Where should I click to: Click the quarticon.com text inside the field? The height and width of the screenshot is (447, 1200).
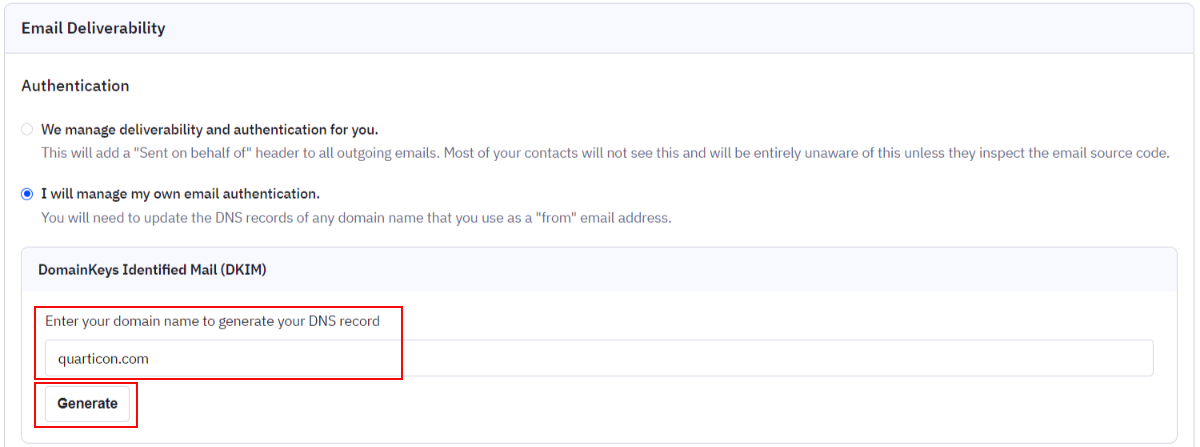pyautogui.click(x=104, y=358)
